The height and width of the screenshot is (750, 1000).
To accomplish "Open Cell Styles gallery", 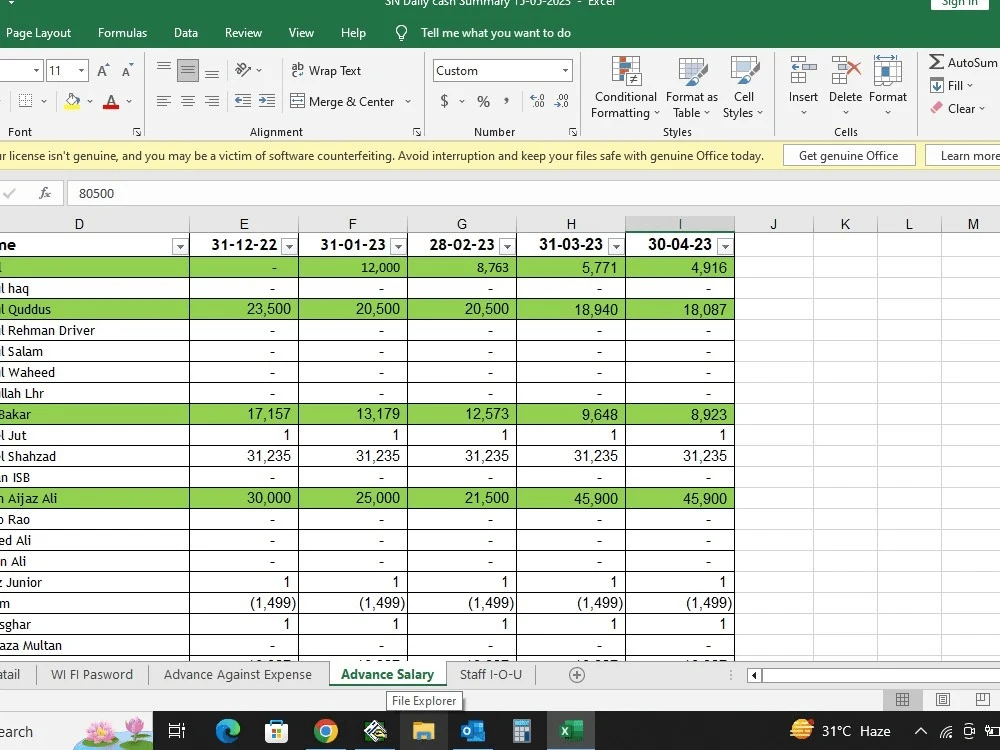I will pyautogui.click(x=743, y=87).
